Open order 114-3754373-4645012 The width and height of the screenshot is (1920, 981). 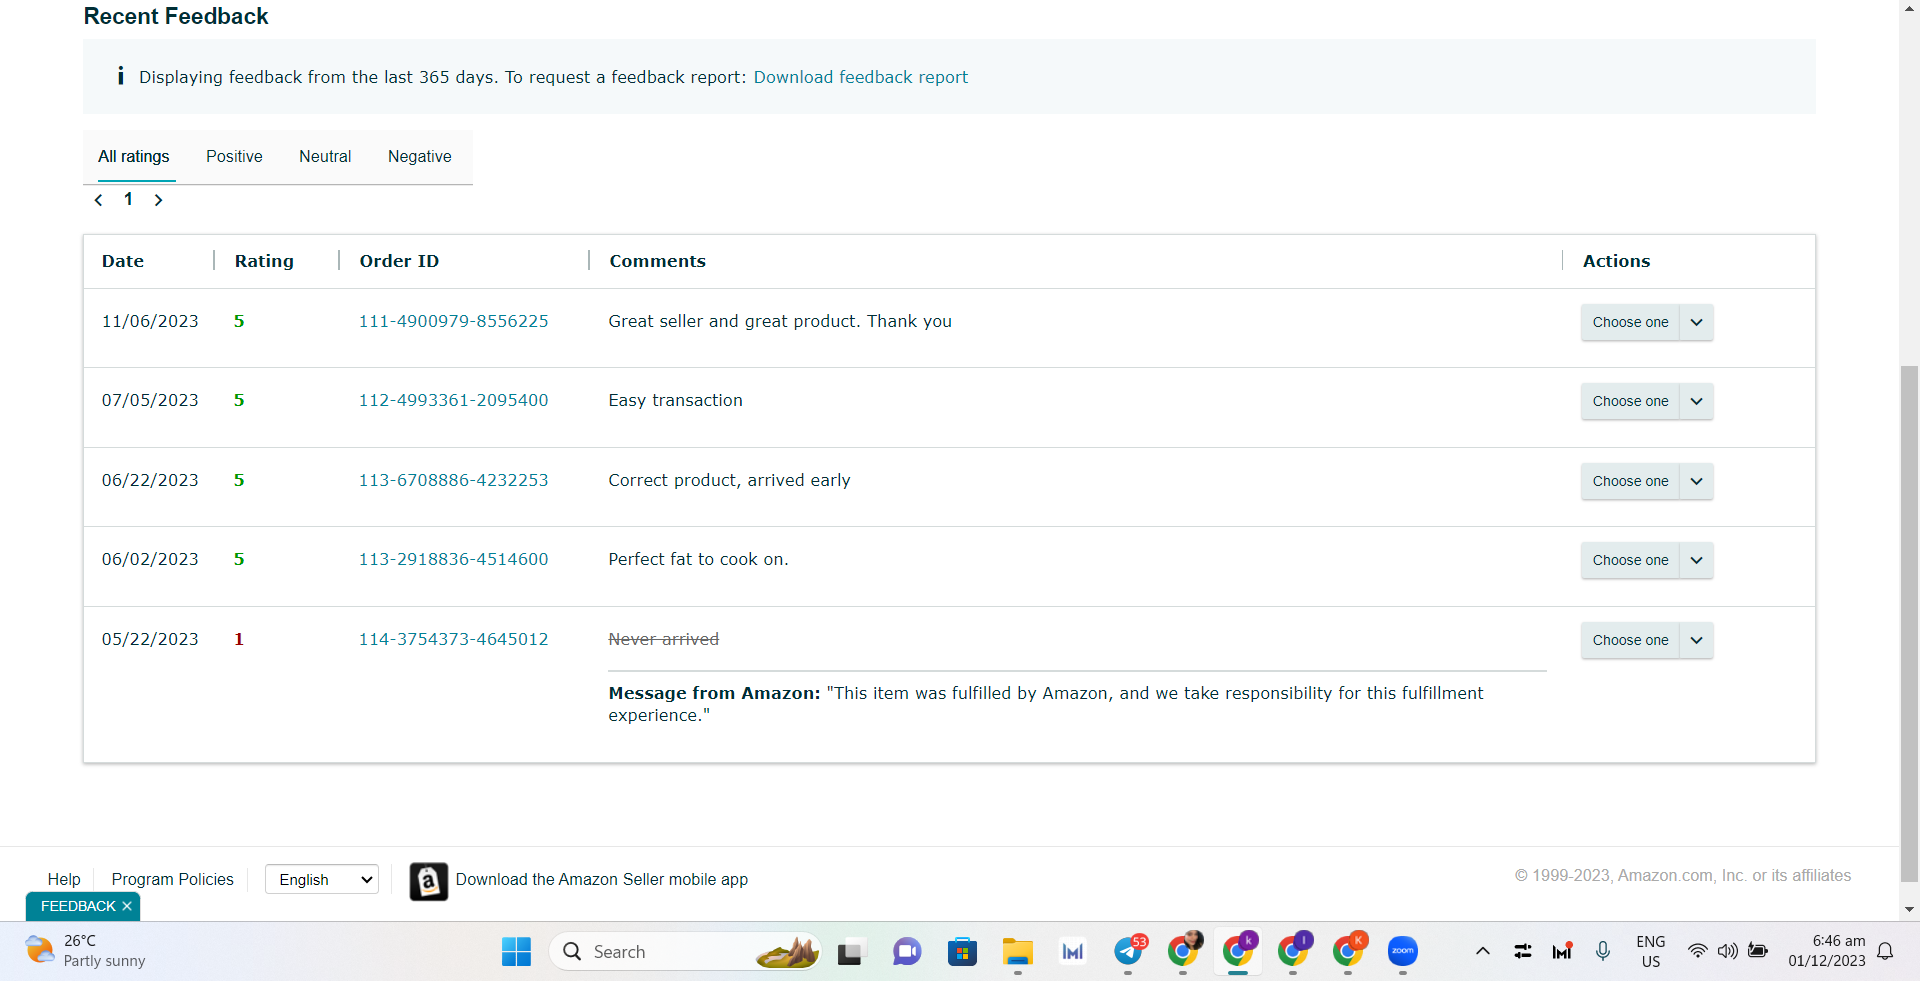pyautogui.click(x=453, y=639)
